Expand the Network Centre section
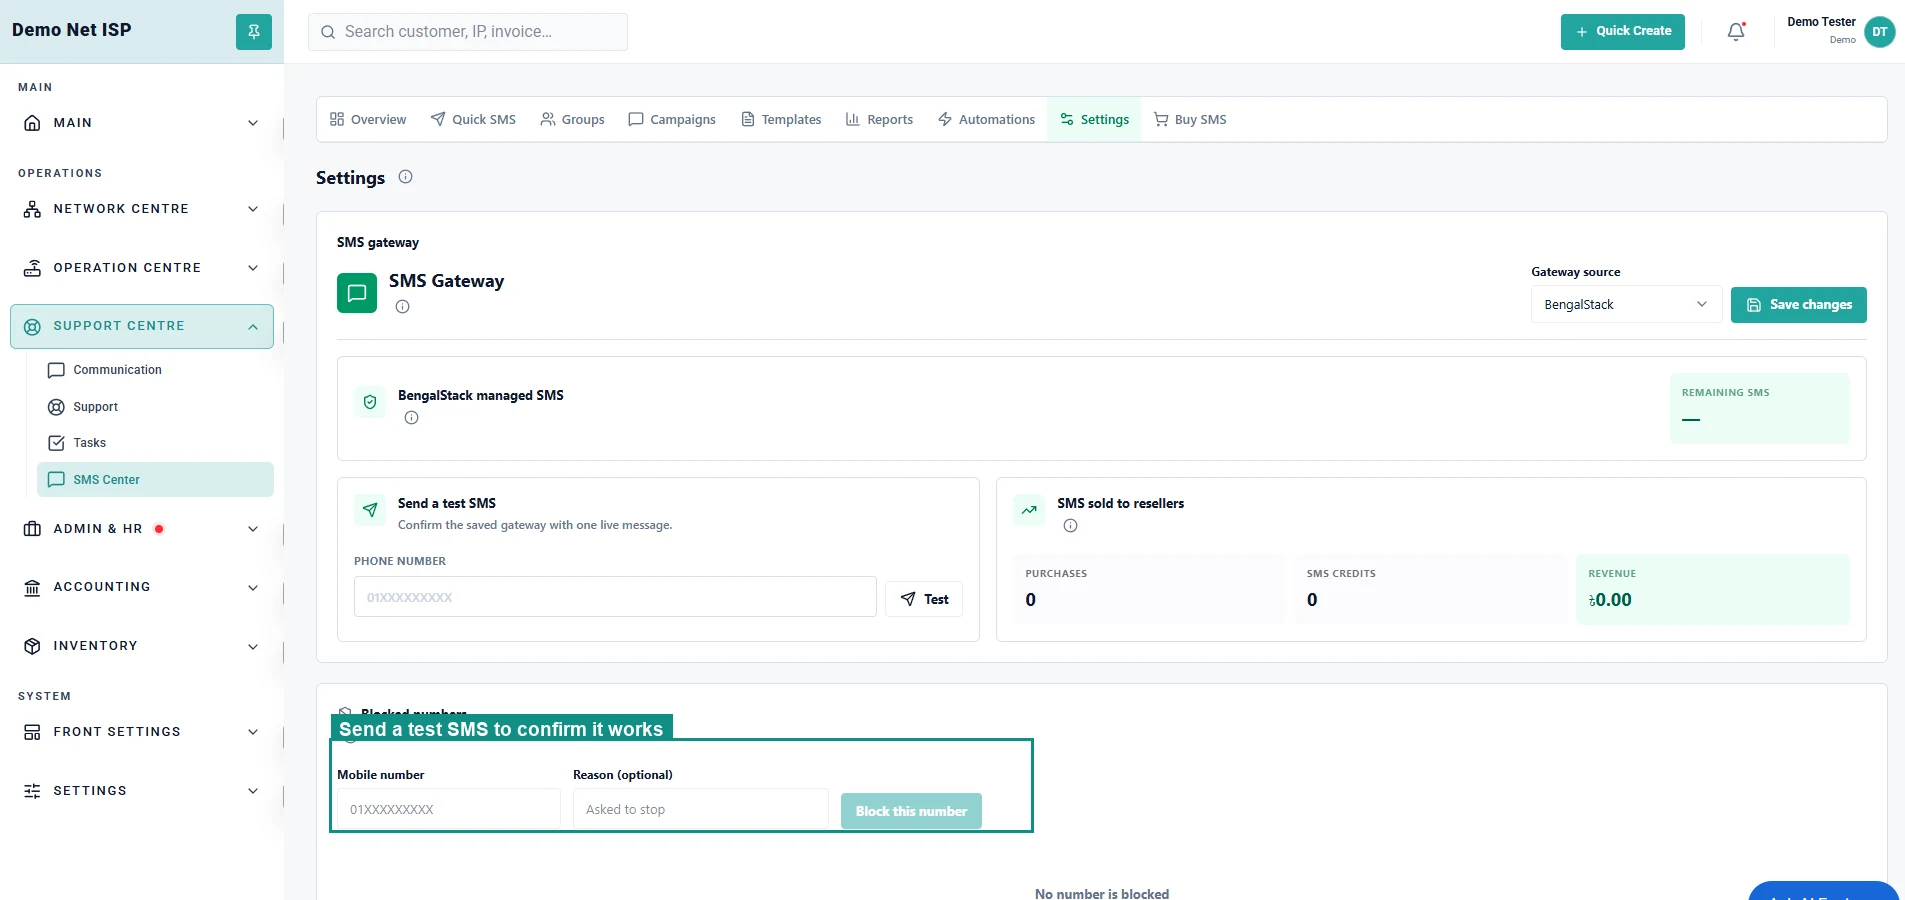This screenshot has height=900, width=1905. (142, 209)
